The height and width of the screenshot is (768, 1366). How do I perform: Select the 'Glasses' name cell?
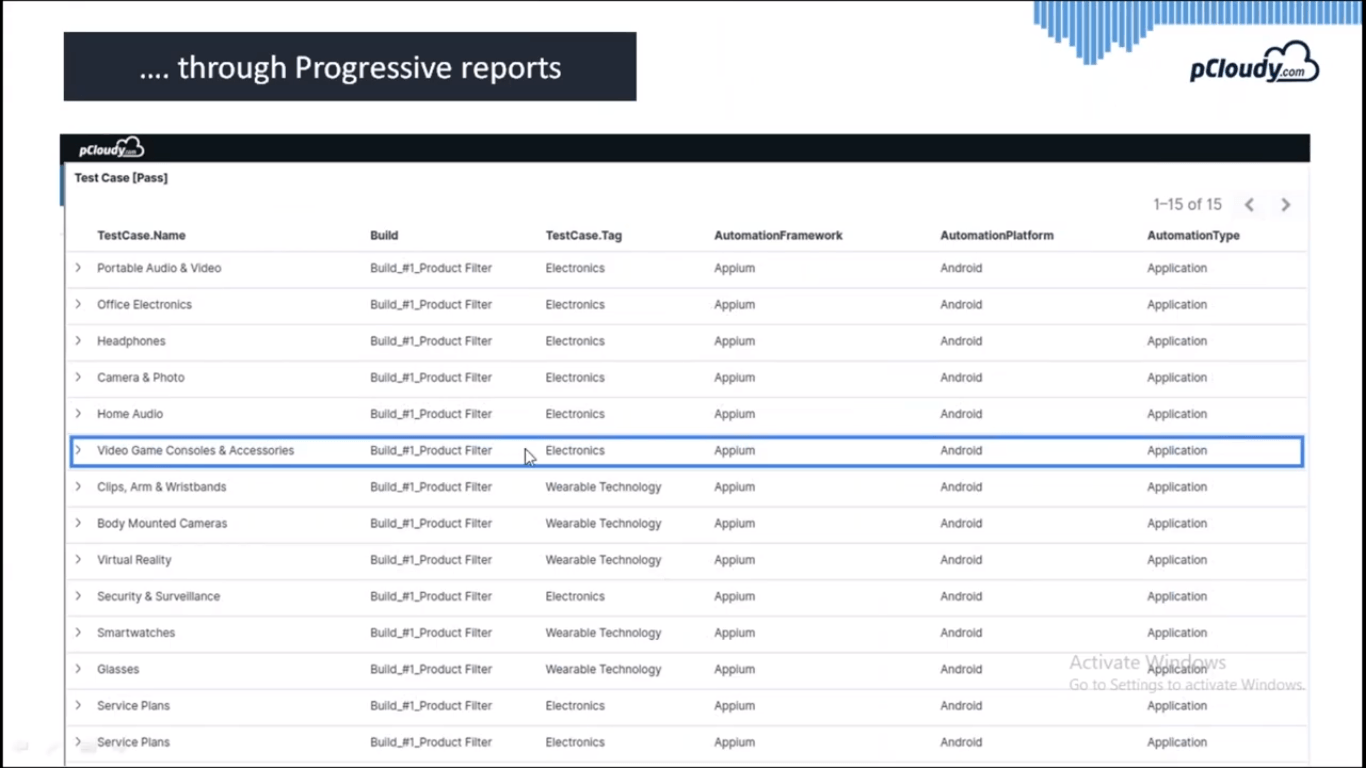coord(118,669)
